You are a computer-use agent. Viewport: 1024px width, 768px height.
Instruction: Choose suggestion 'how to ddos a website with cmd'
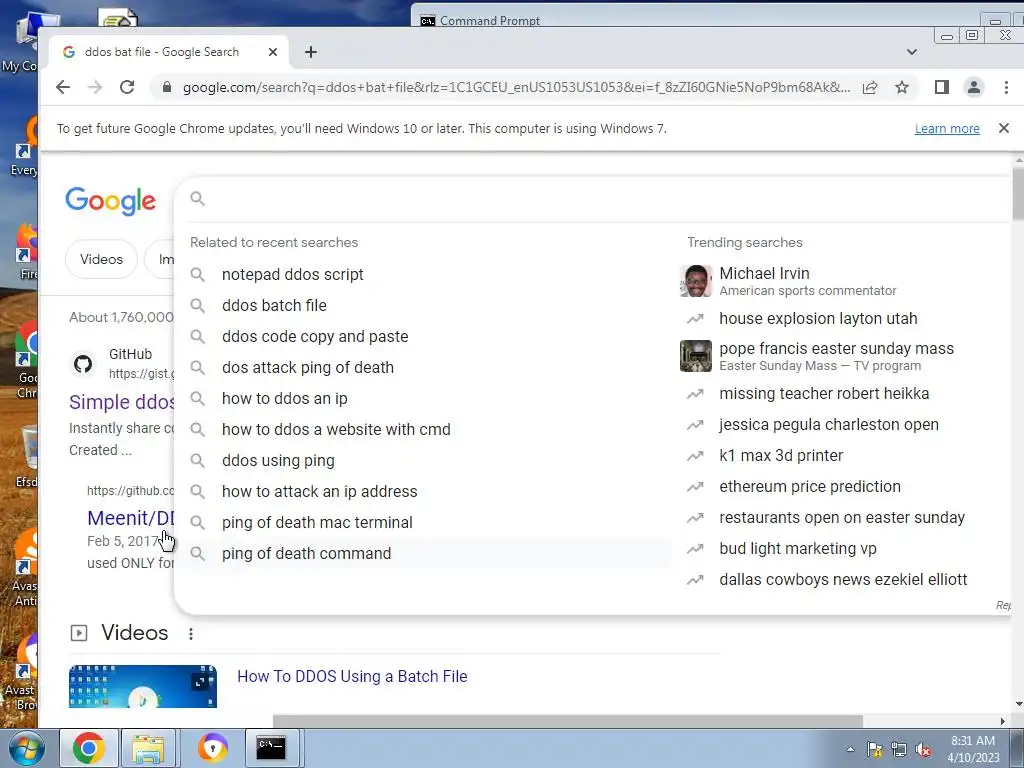(x=336, y=429)
